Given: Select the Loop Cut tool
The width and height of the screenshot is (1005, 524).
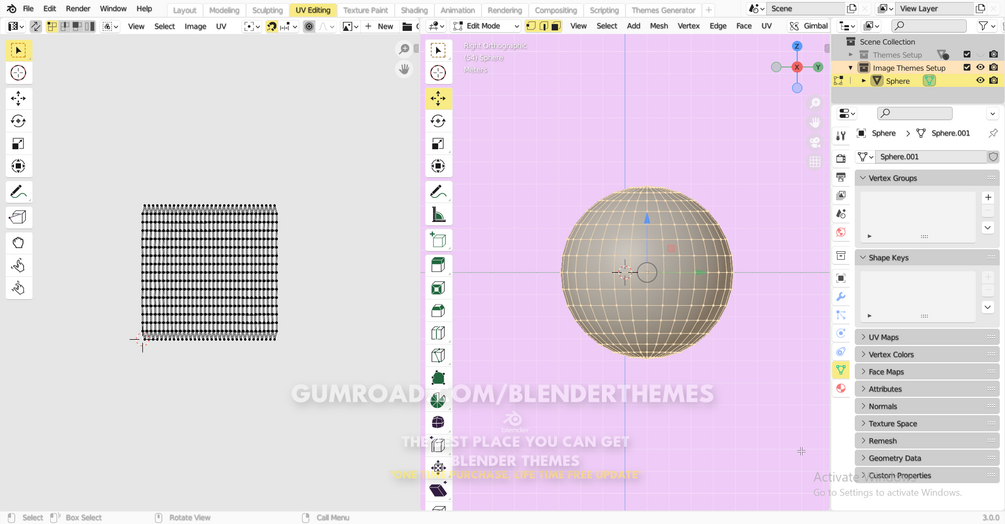Looking at the screenshot, I should [438, 333].
